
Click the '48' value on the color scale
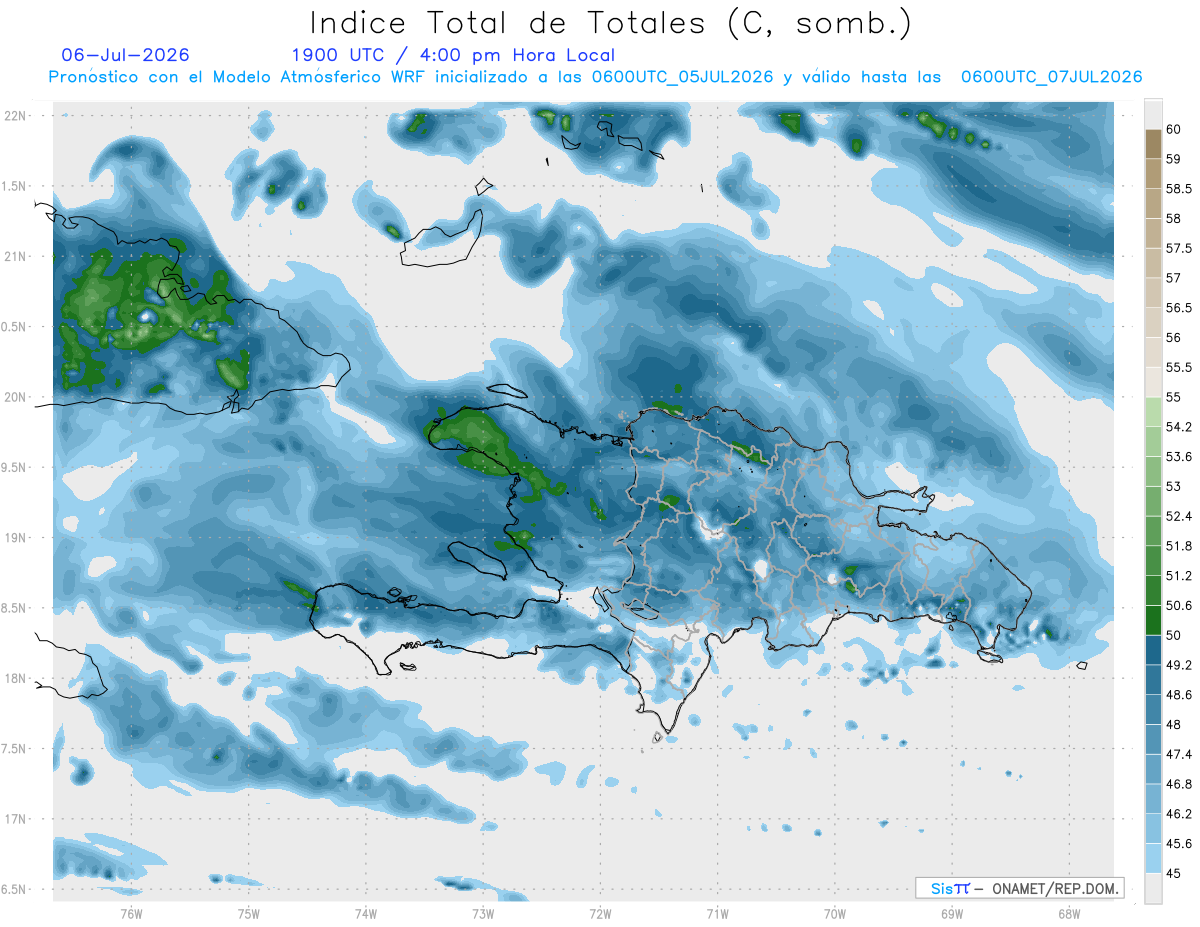pyautogui.click(x=1174, y=725)
